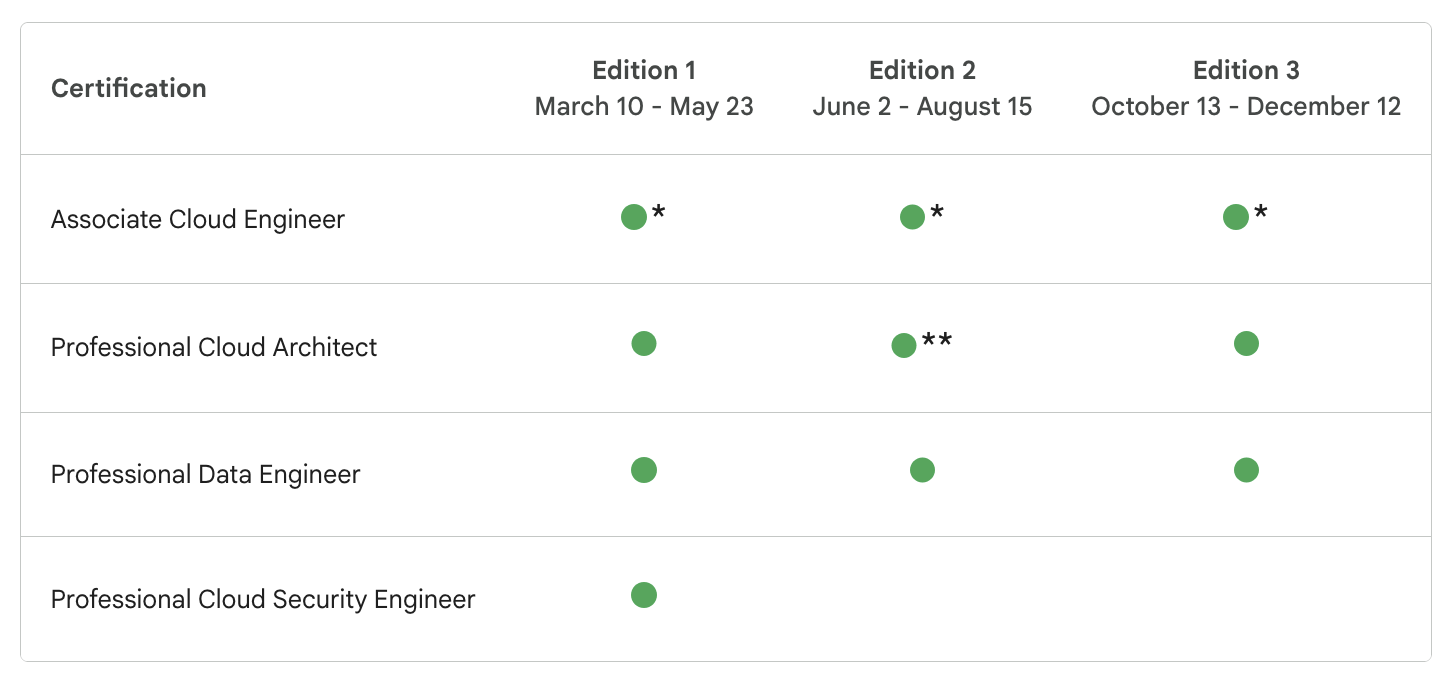Select Professional Cloud Architect Edition 3 dot
Screen dimensions: 1454x686
[1246, 344]
